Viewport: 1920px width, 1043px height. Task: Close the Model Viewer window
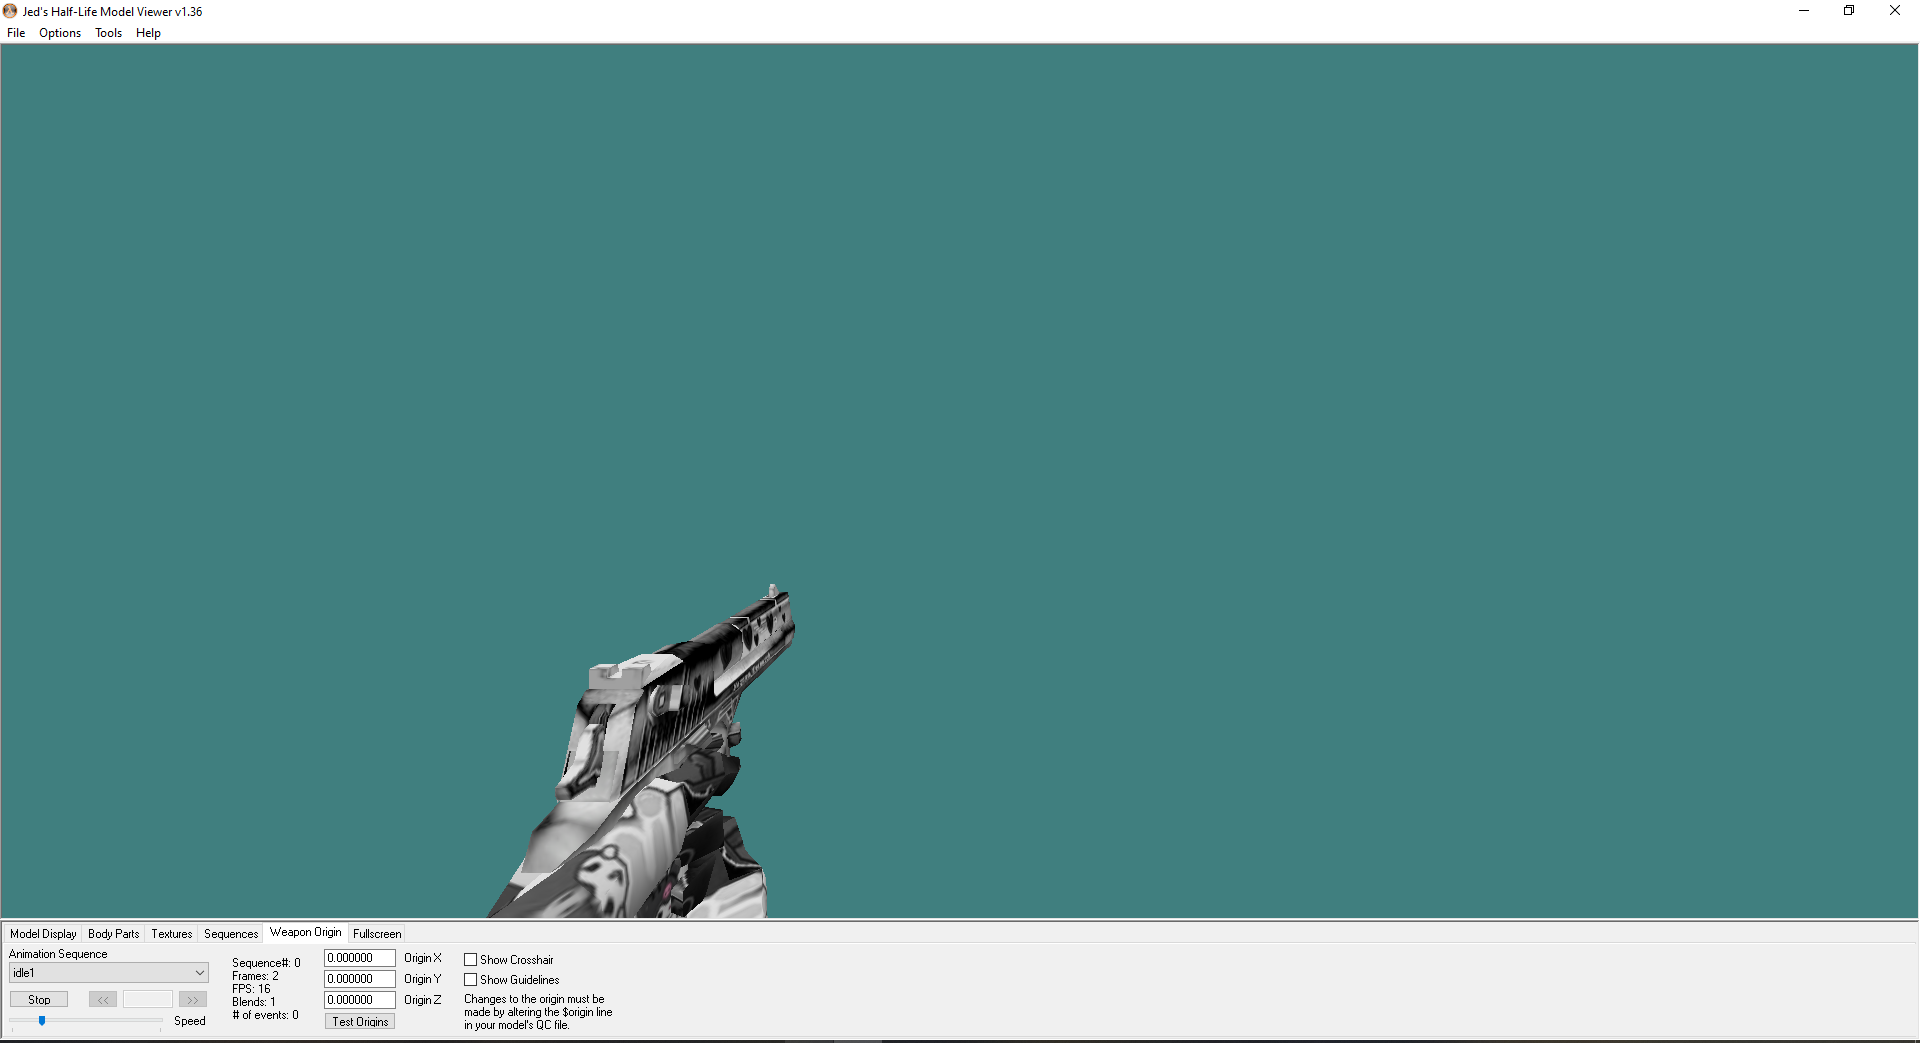pyautogui.click(x=1895, y=11)
